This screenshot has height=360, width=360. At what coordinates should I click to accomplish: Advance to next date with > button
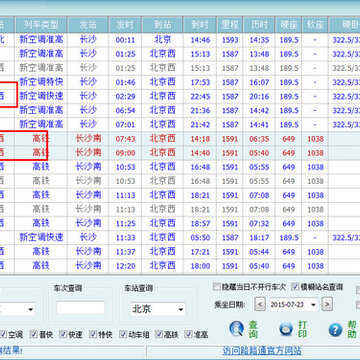[327, 304]
